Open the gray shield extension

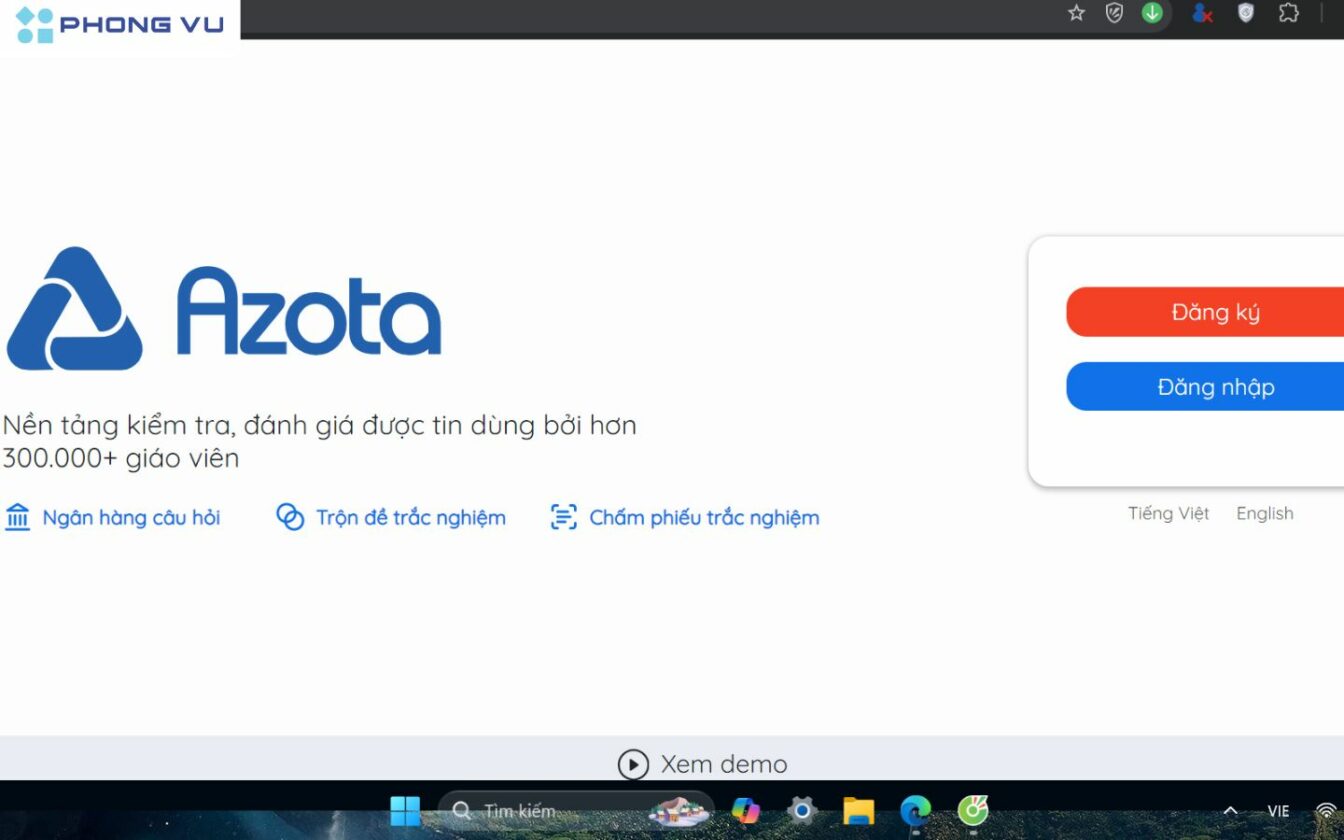(1114, 13)
